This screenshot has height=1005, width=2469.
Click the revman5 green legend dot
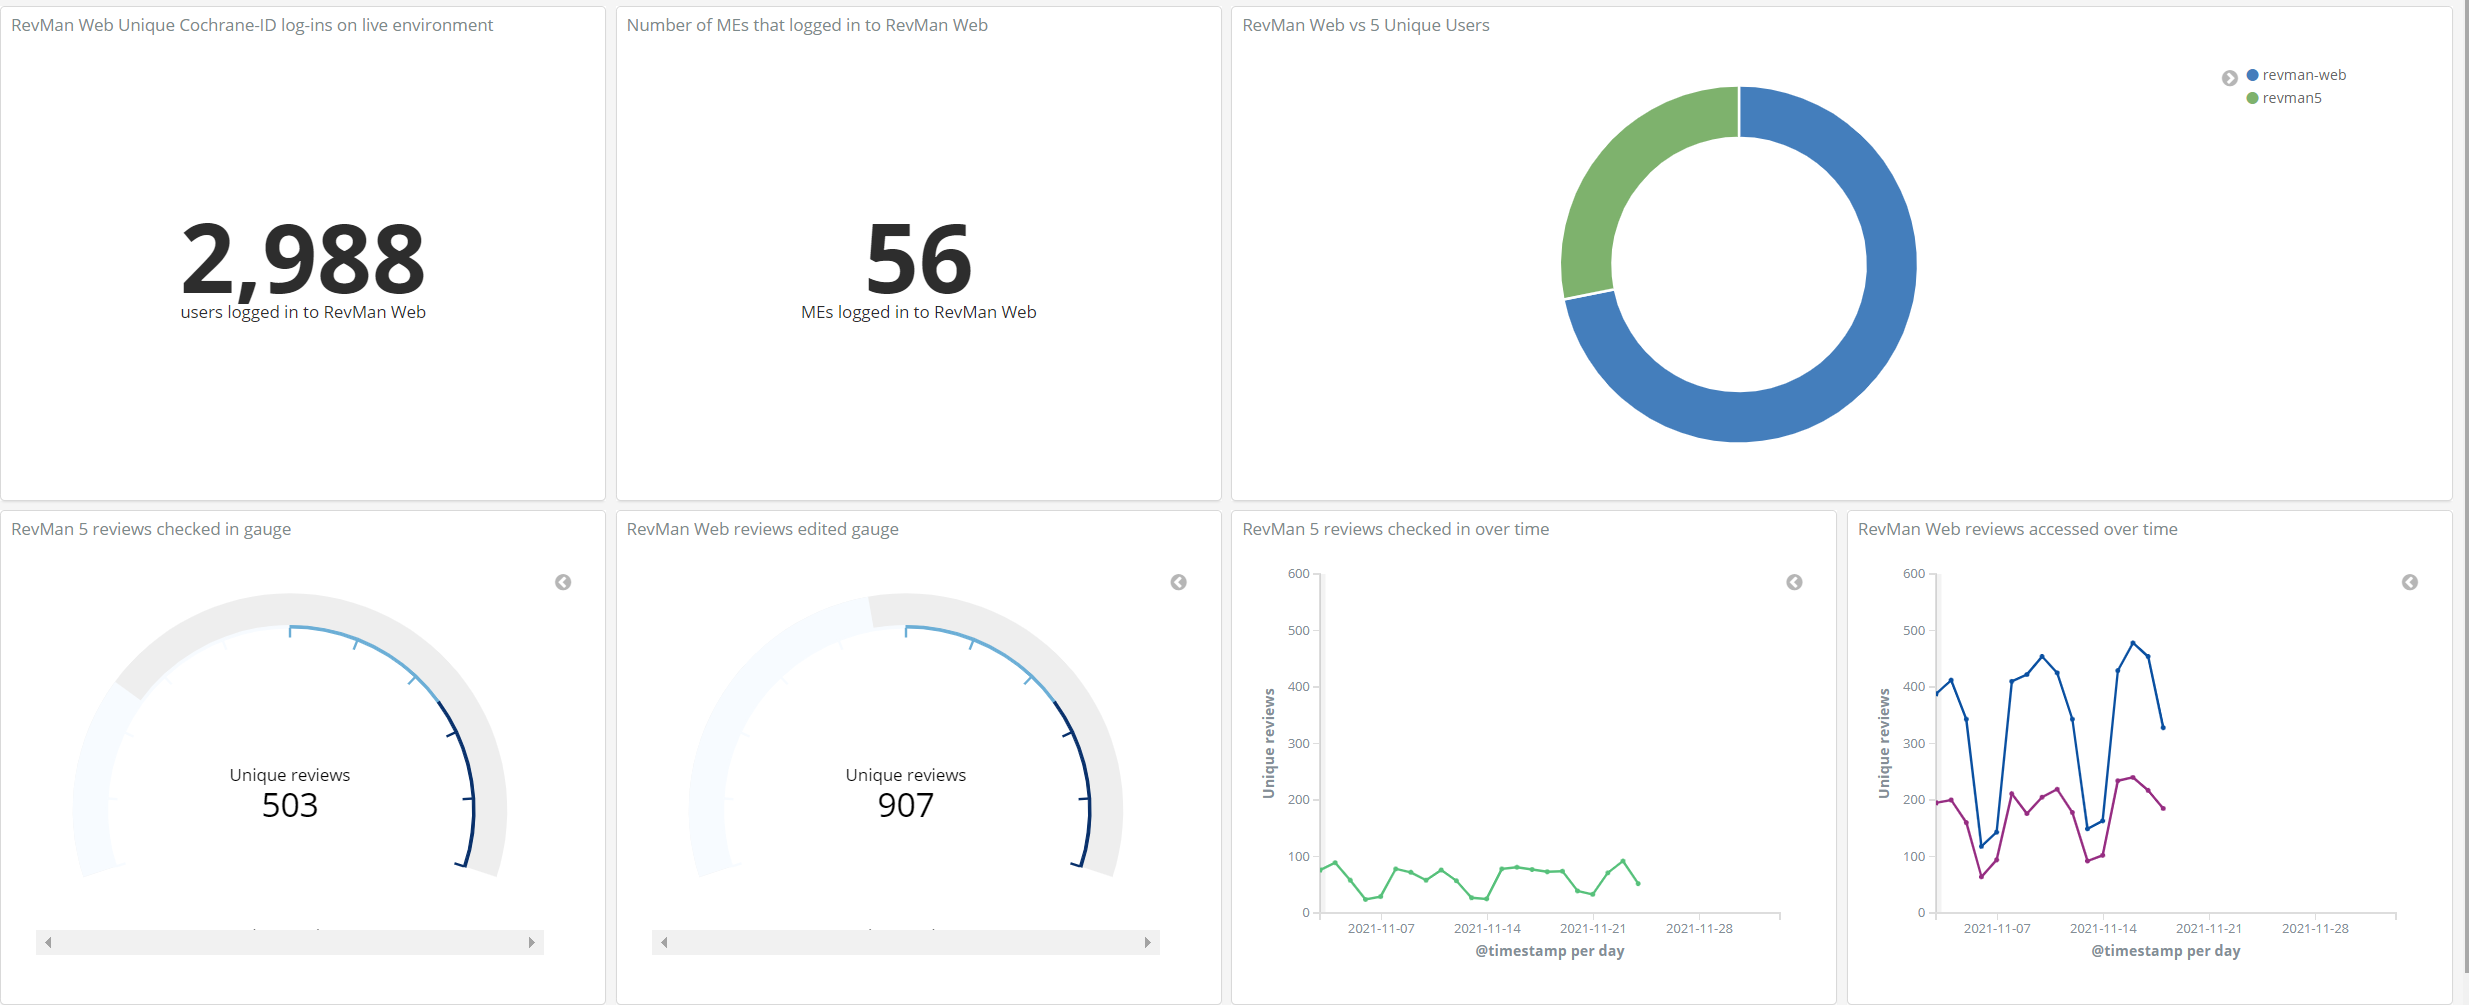2252,98
